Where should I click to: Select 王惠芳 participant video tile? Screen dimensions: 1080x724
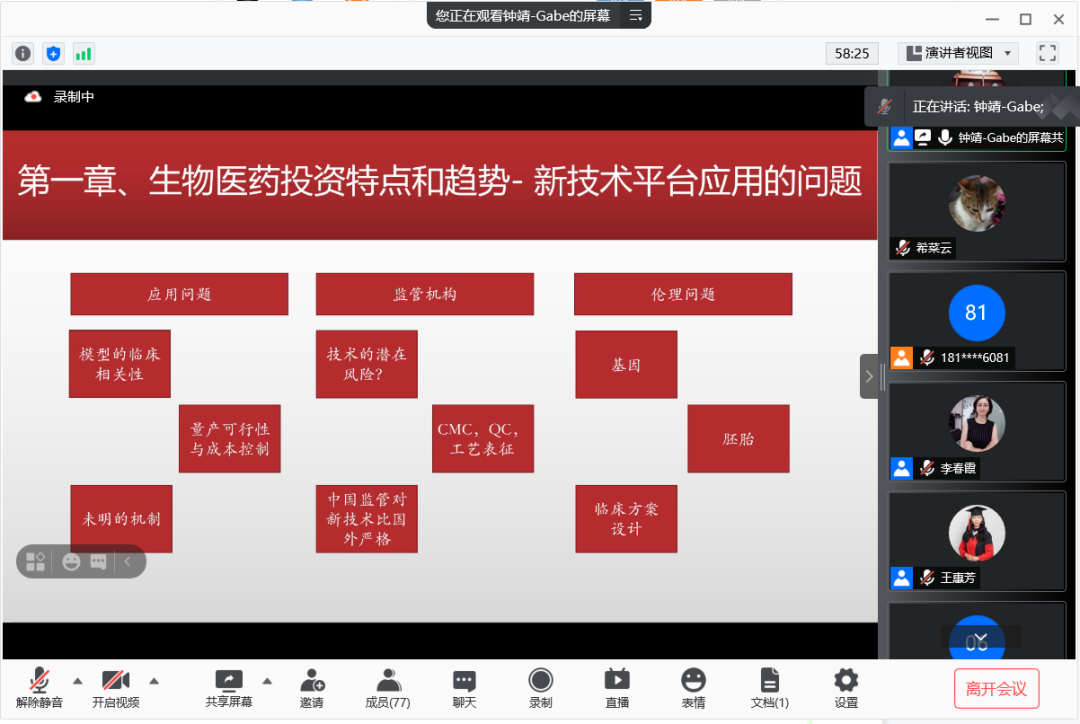coord(977,541)
